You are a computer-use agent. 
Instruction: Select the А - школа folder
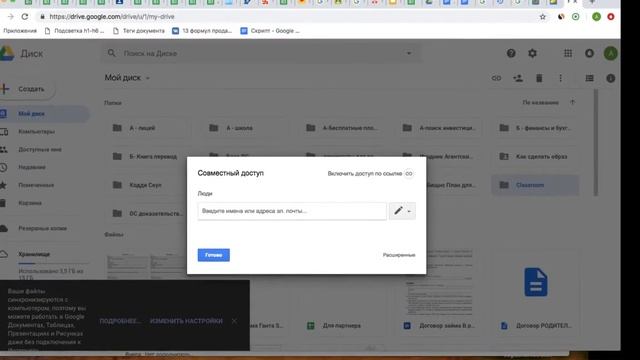click(x=244, y=128)
